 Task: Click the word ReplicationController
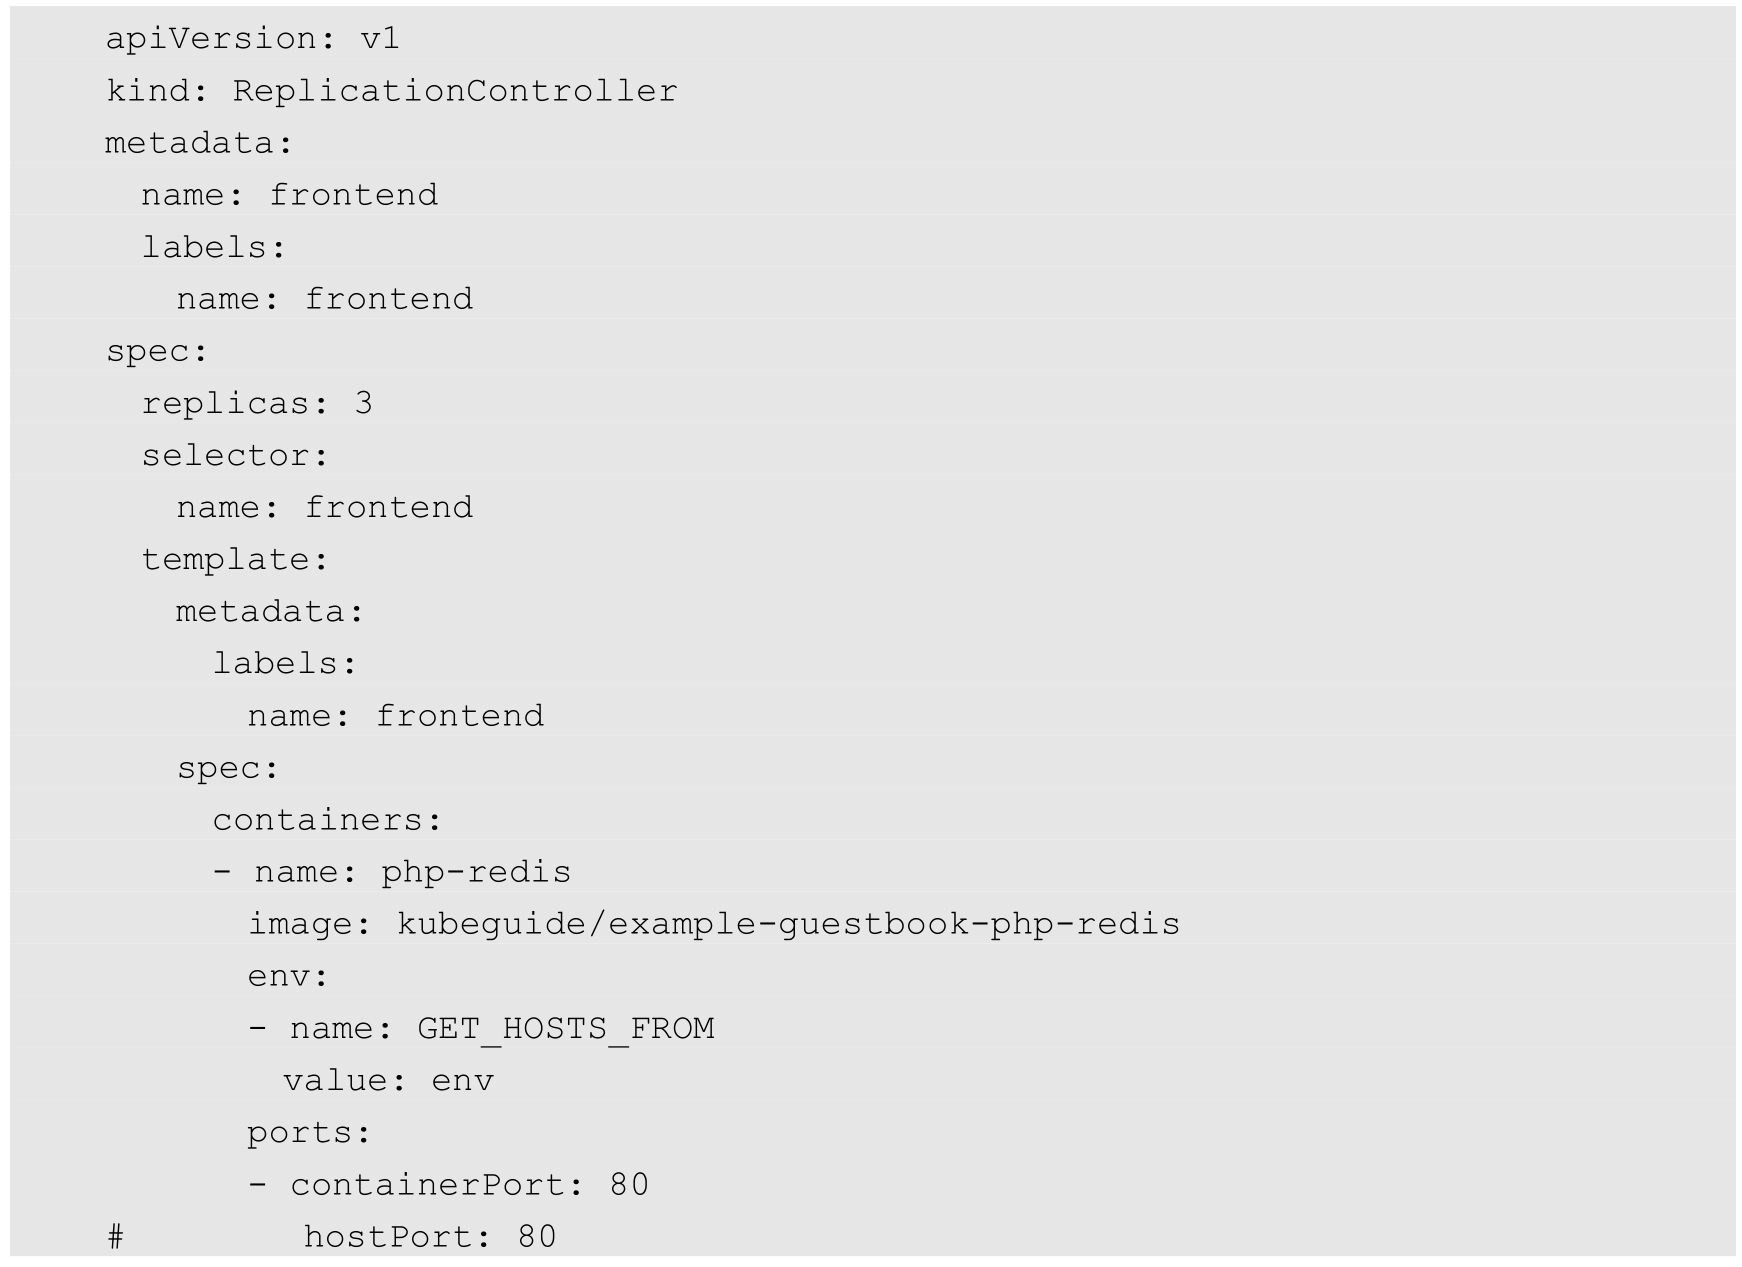(455, 91)
